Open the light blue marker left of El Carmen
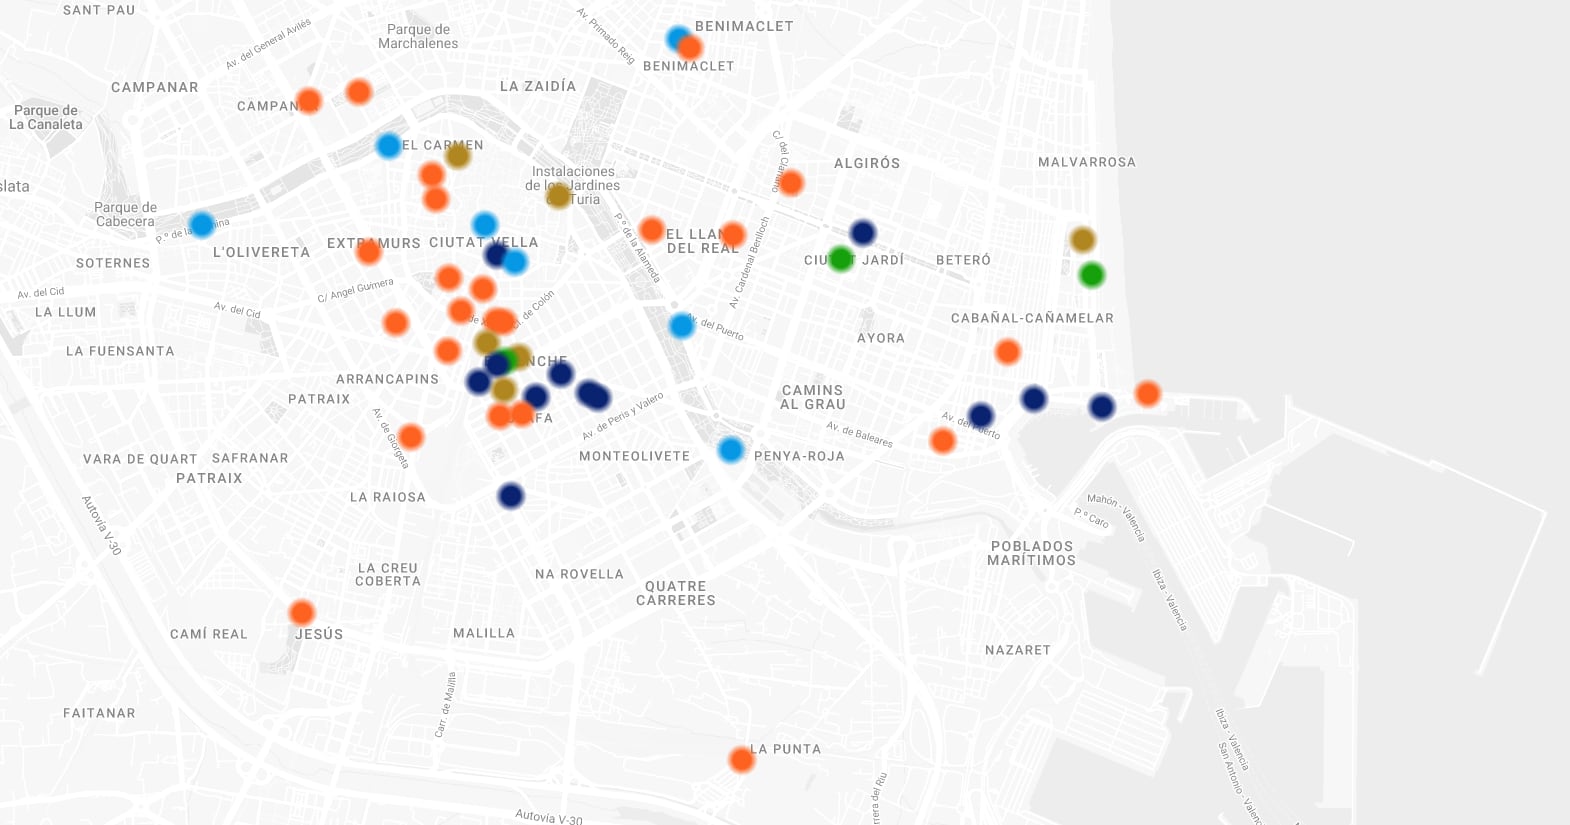The width and height of the screenshot is (1570, 825). pos(389,146)
